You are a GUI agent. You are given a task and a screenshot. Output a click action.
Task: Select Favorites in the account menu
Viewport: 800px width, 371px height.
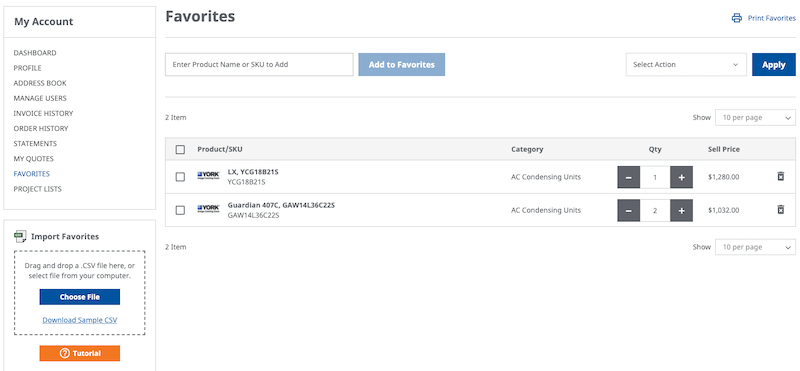pyautogui.click(x=32, y=174)
